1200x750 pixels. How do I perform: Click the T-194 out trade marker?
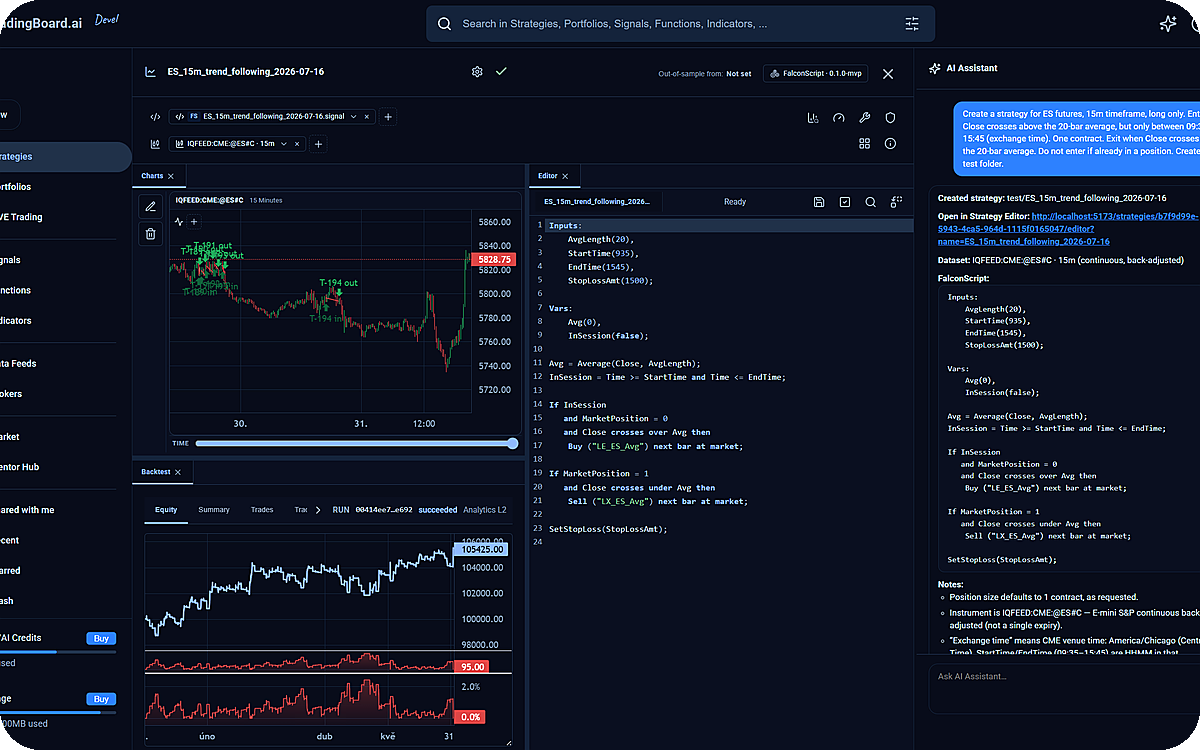[338, 284]
